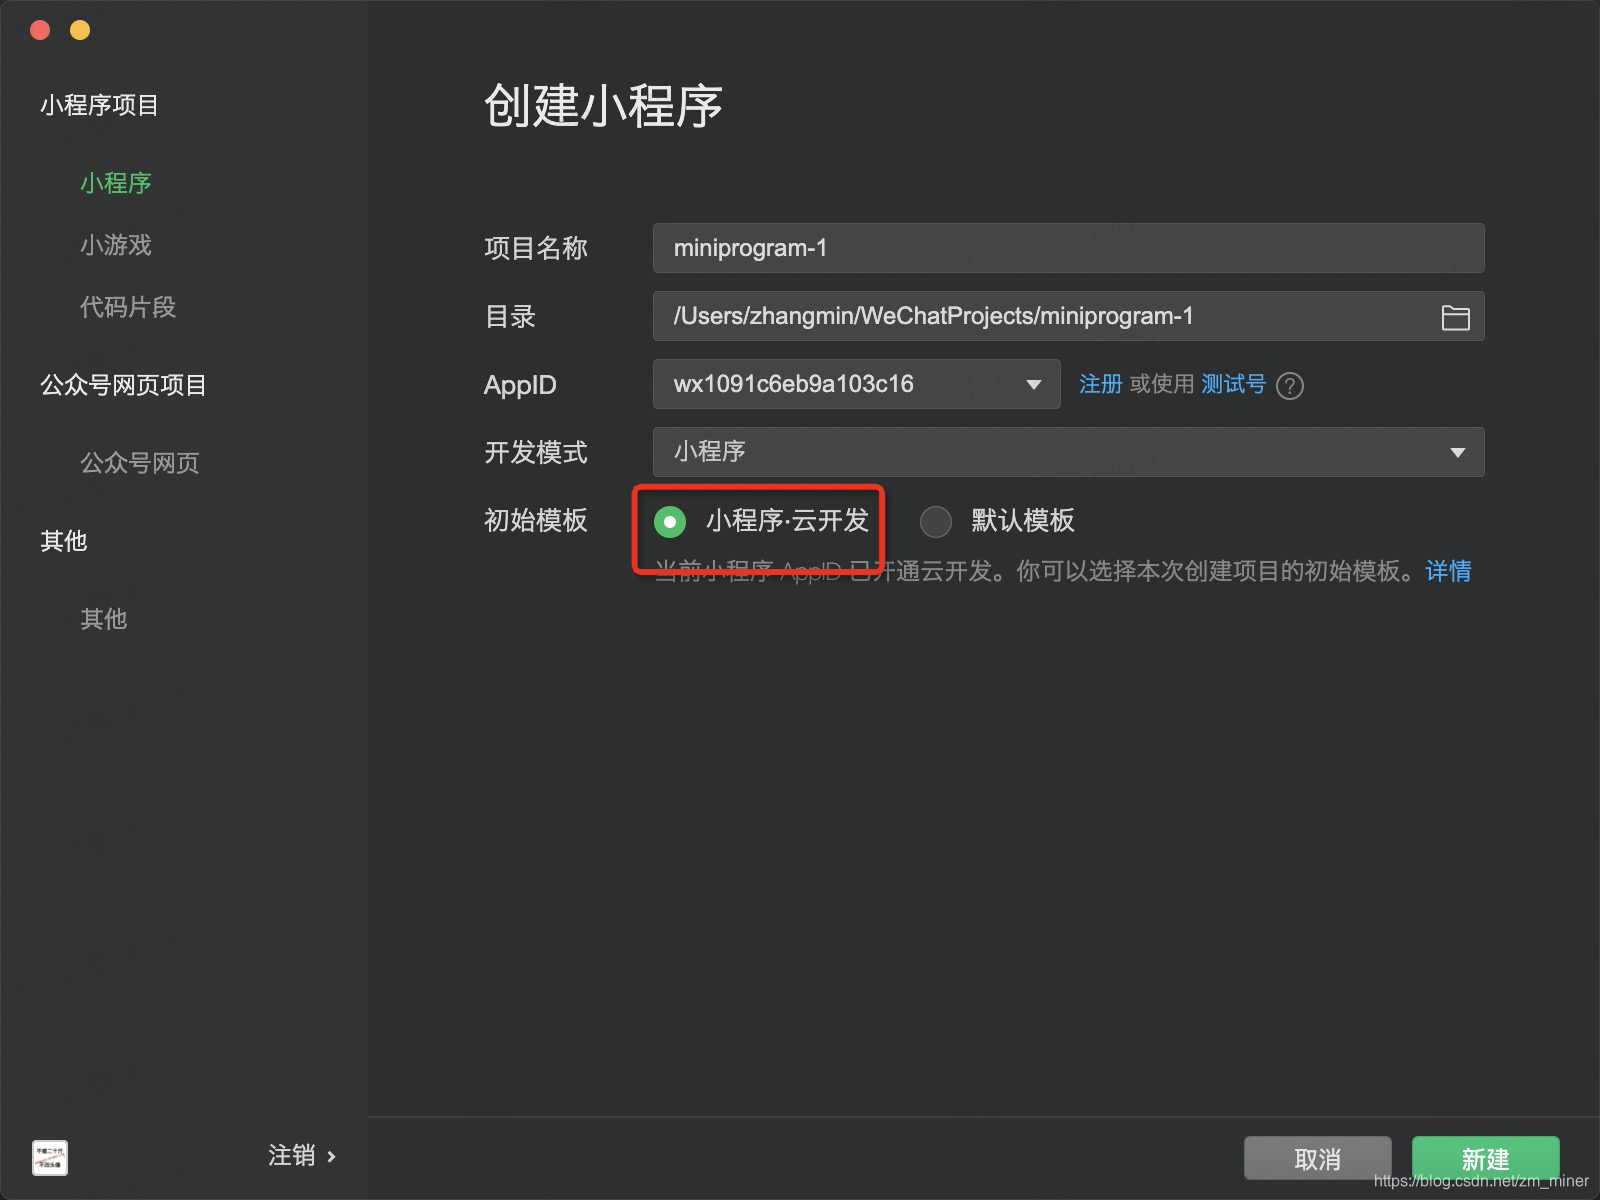This screenshot has height=1200, width=1600.
Task: Expand the AppID dropdown arrow
Action: tap(1034, 385)
